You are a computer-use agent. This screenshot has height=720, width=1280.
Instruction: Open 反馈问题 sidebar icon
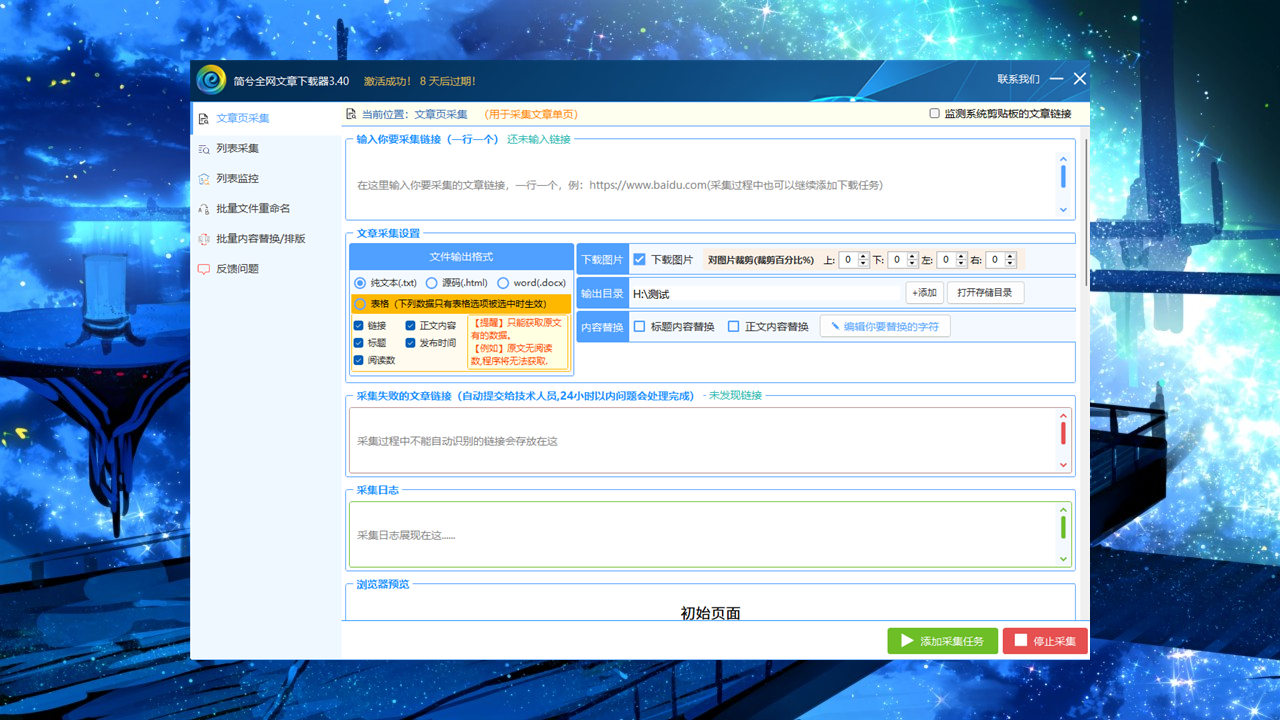(204, 268)
